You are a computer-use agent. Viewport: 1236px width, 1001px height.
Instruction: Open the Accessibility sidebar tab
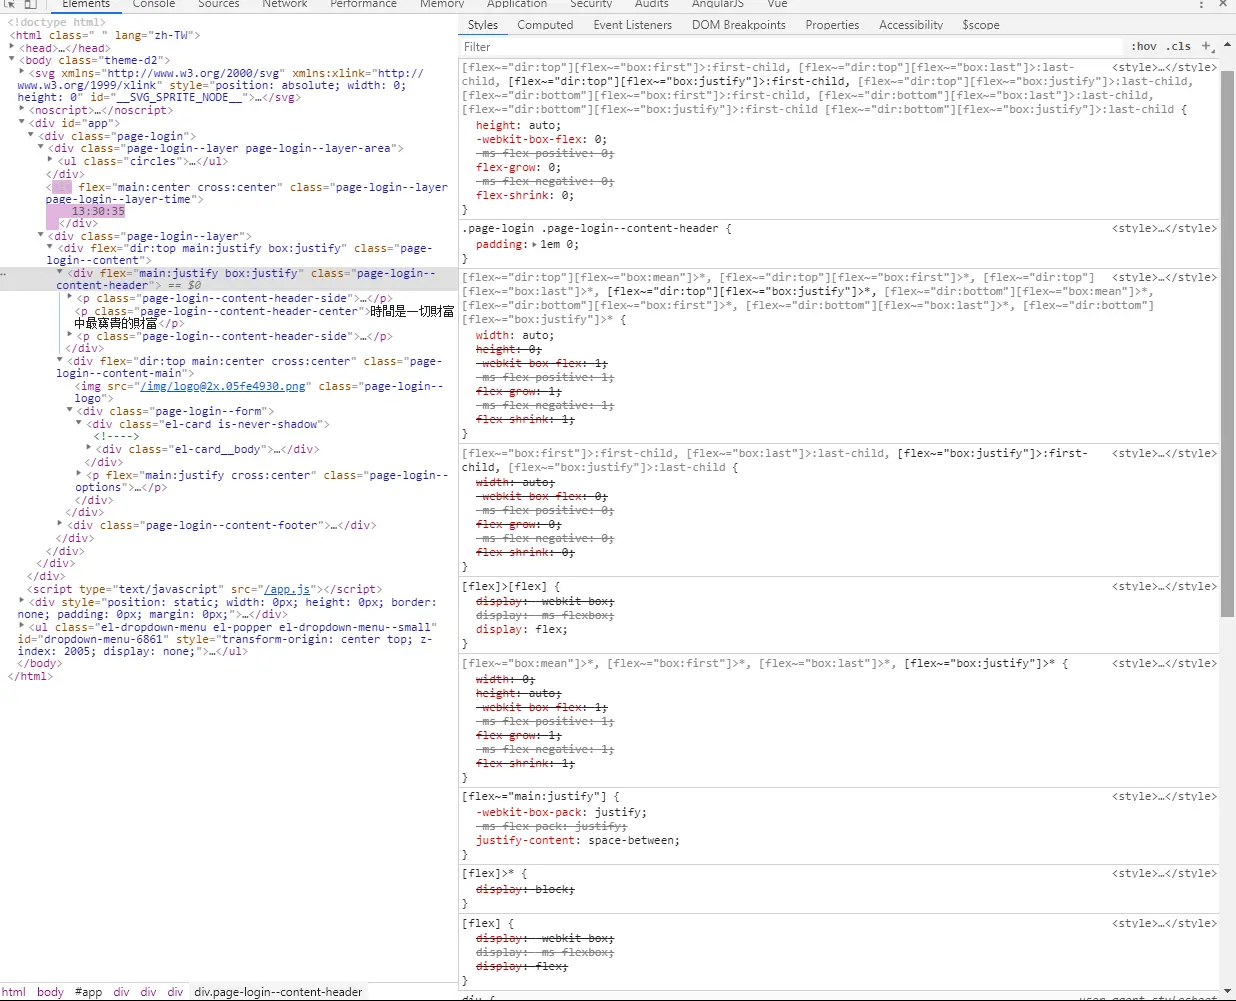910,25
